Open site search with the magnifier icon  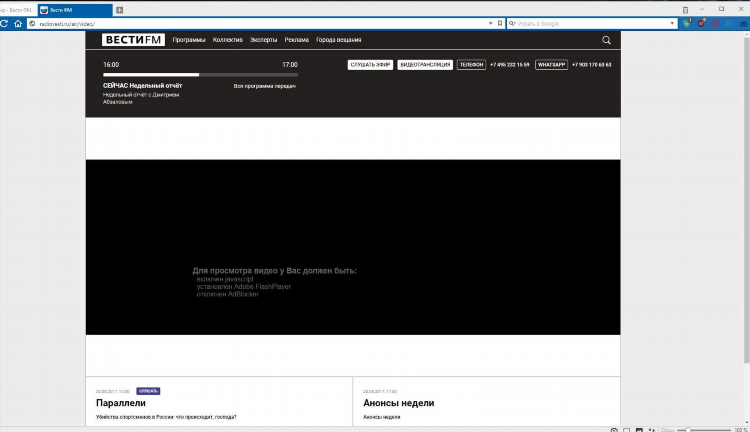click(x=606, y=40)
